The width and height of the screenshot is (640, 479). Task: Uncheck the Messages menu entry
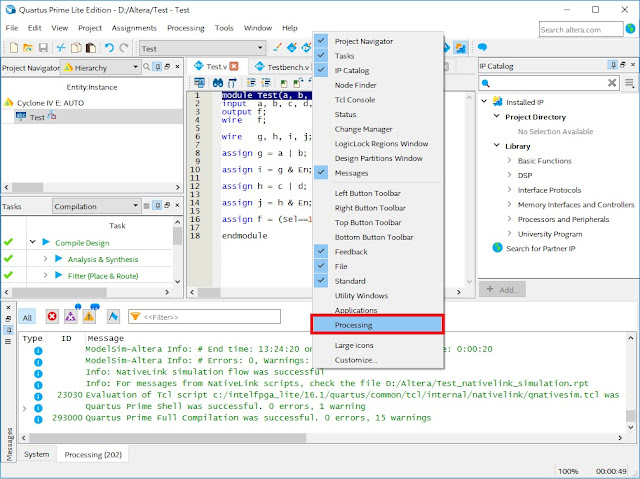[x=321, y=173]
